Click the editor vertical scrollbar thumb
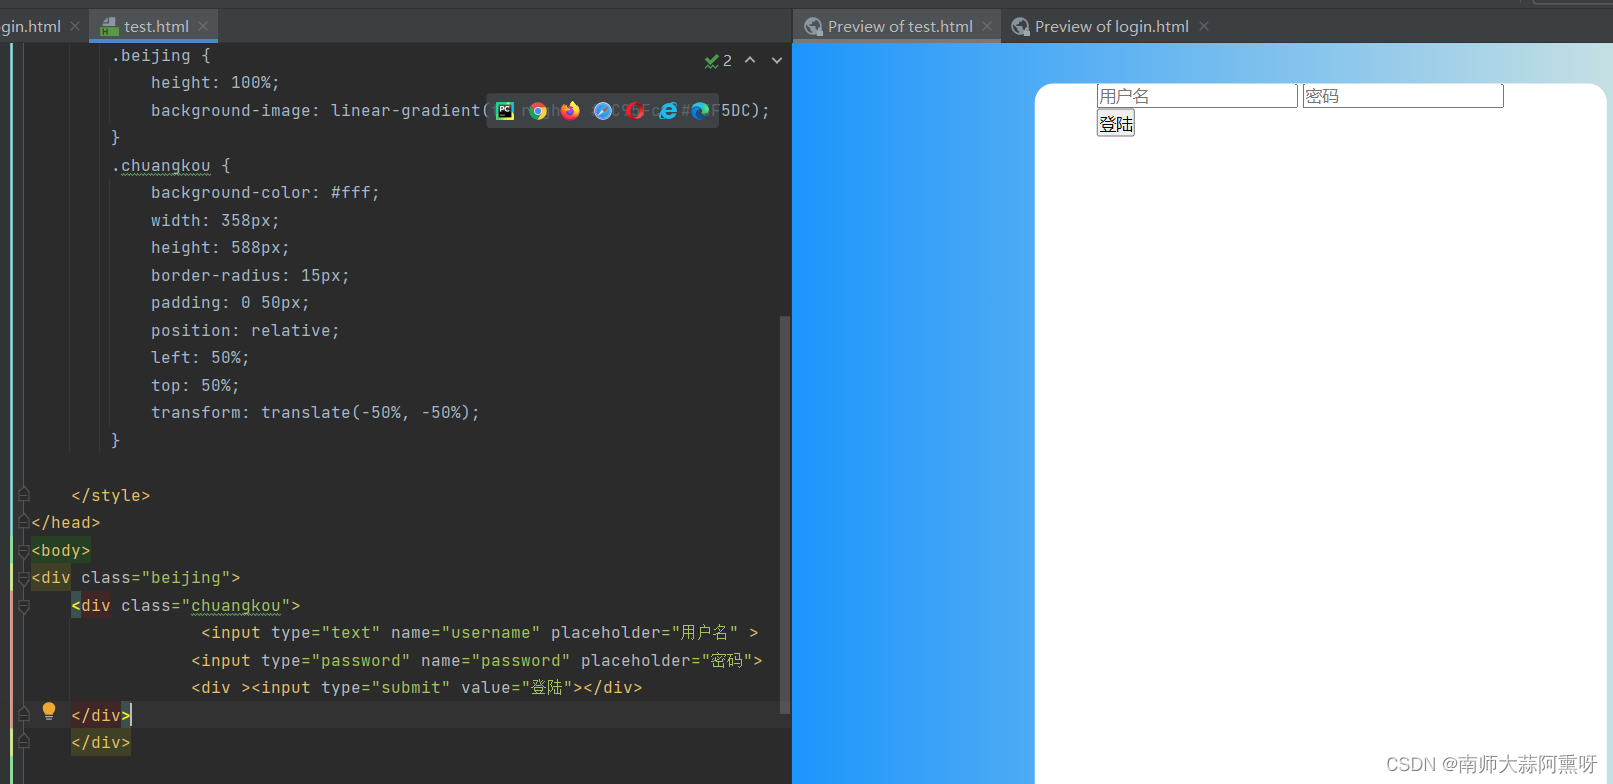This screenshot has width=1613, height=784. click(x=785, y=514)
